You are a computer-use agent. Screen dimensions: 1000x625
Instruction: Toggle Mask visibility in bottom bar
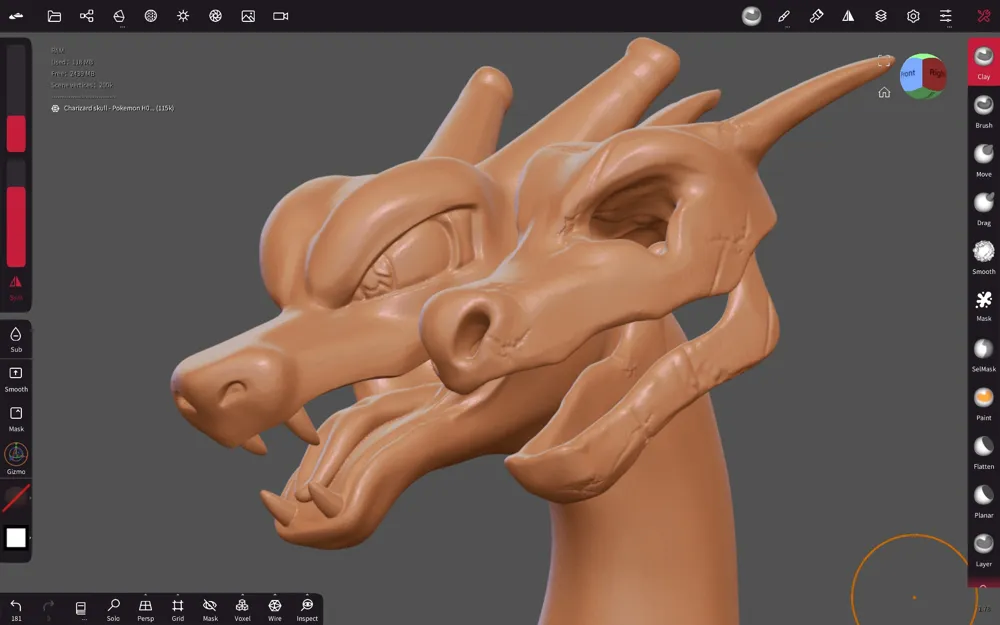click(210, 609)
